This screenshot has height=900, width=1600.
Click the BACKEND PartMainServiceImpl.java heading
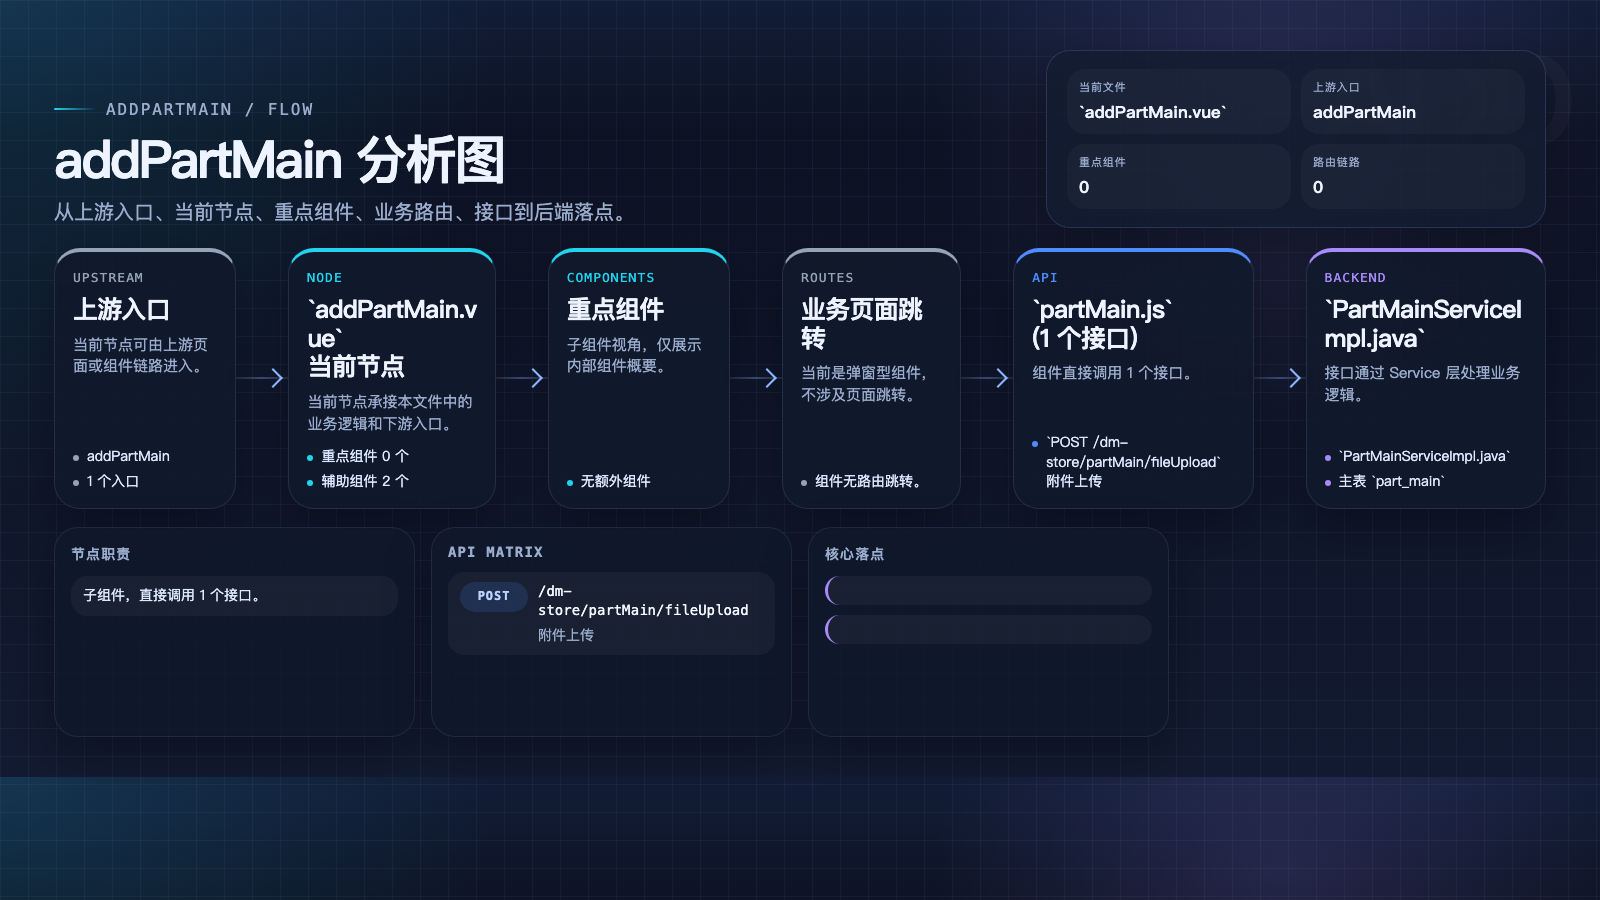1423,323
